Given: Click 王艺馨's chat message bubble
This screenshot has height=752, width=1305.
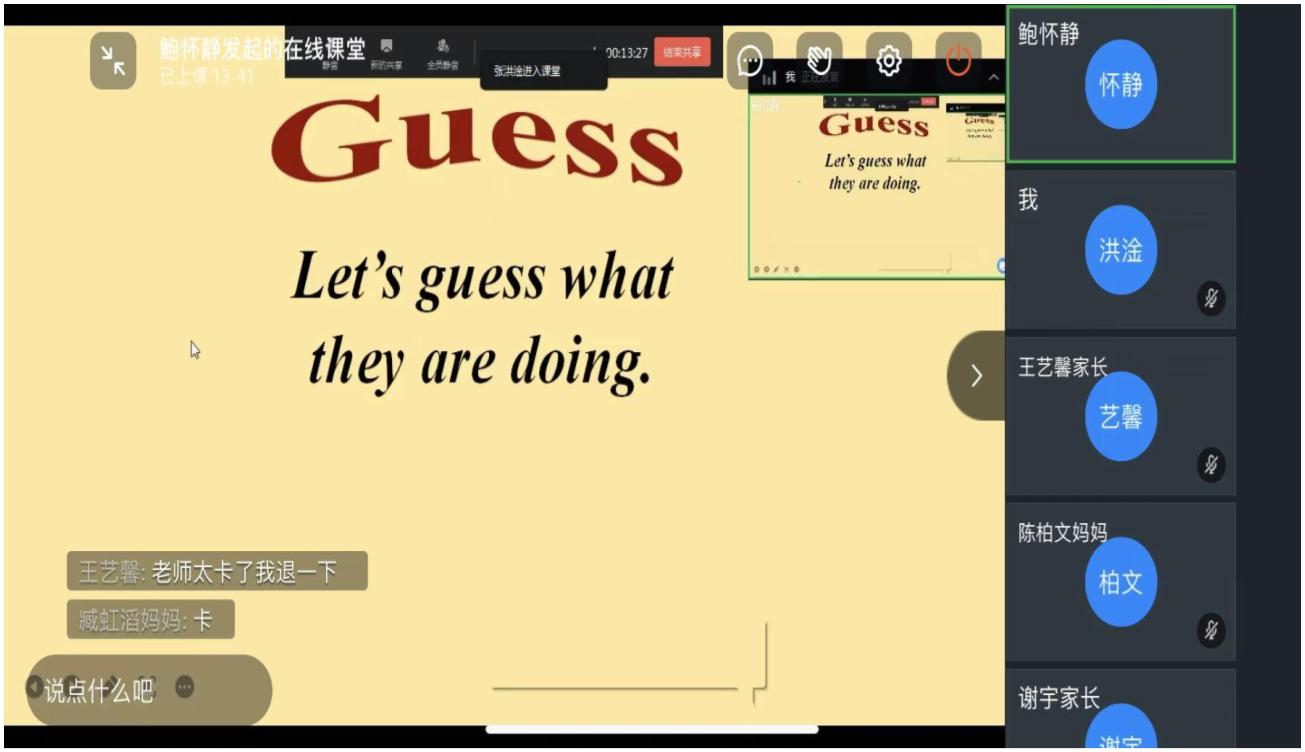Looking at the screenshot, I should [217, 572].
